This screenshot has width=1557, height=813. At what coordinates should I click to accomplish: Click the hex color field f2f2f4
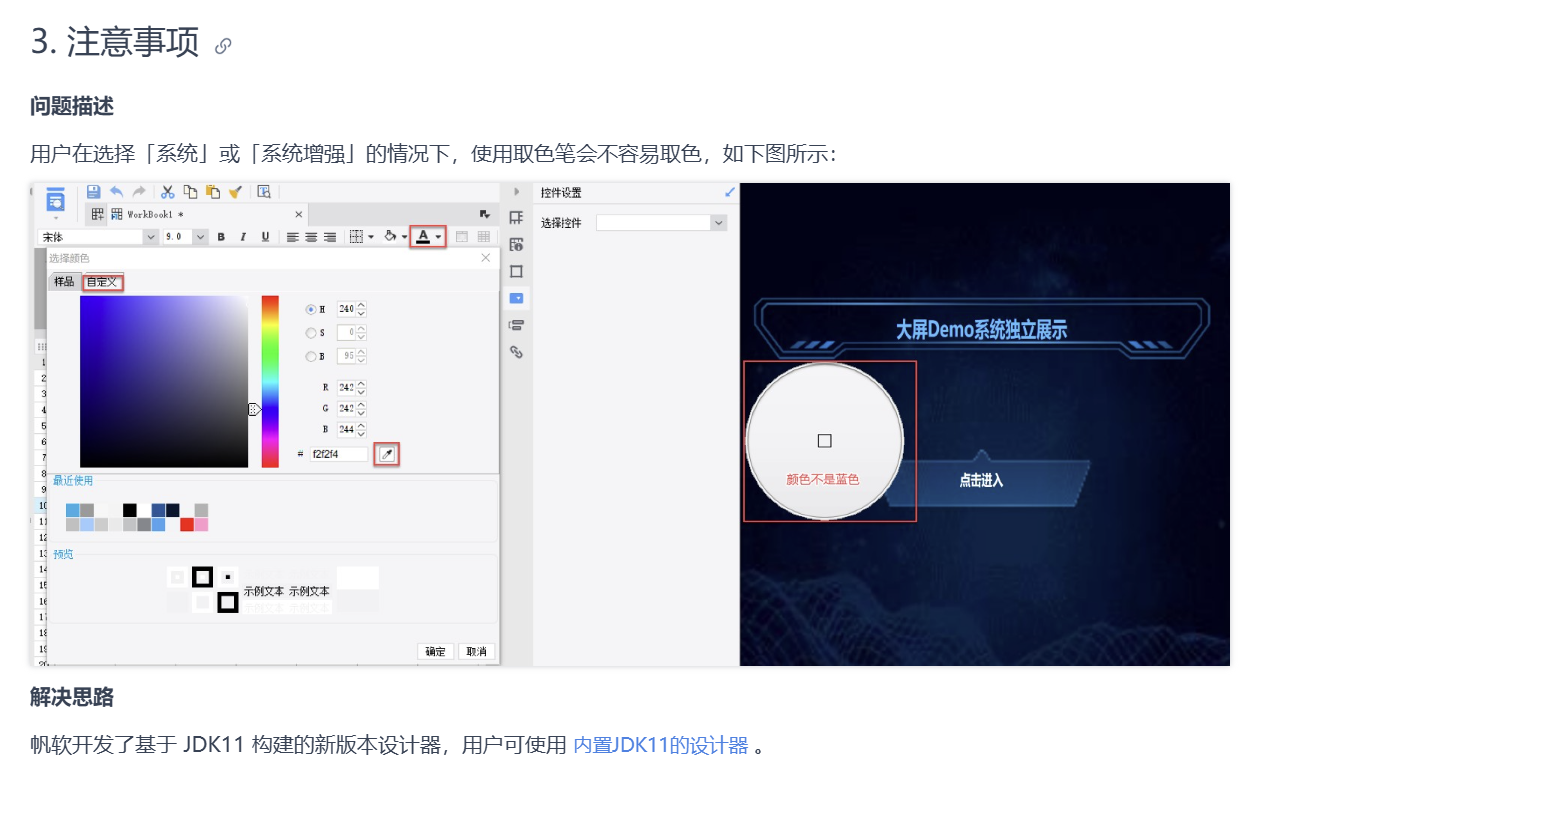338,454
